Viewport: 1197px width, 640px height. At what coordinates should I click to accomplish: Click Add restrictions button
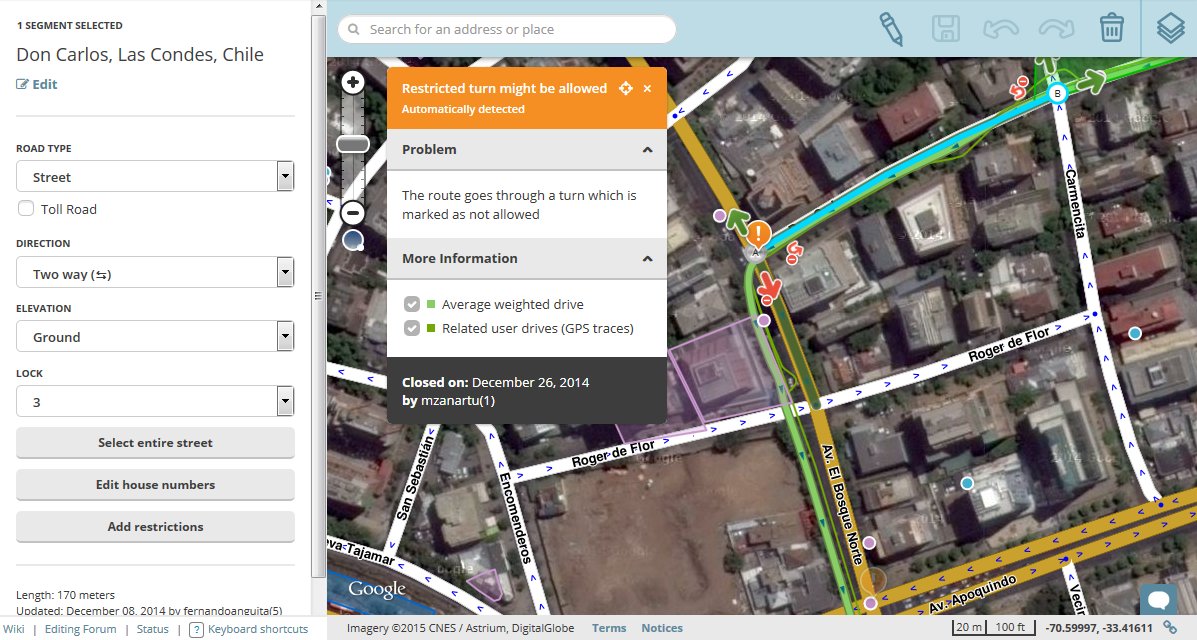155,527
